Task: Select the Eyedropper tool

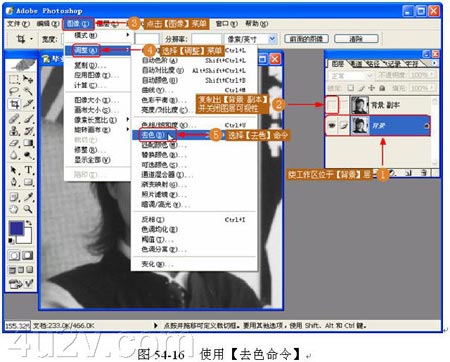Action: 28,197
